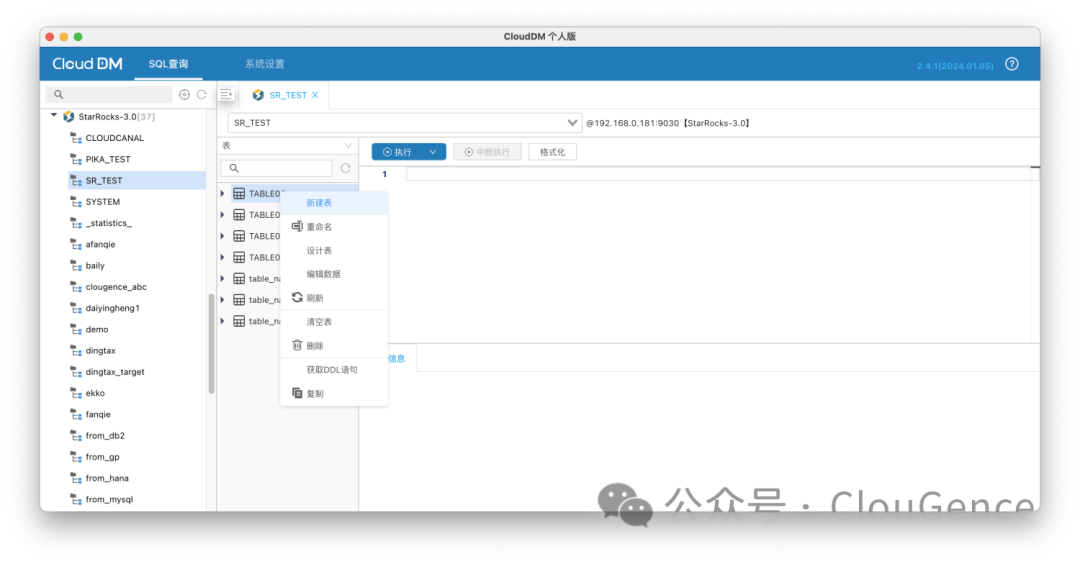Viewport: 1080px width, 564px height.
Task: Click the locate target icon beside database search
Action: (x=184, y=94)
